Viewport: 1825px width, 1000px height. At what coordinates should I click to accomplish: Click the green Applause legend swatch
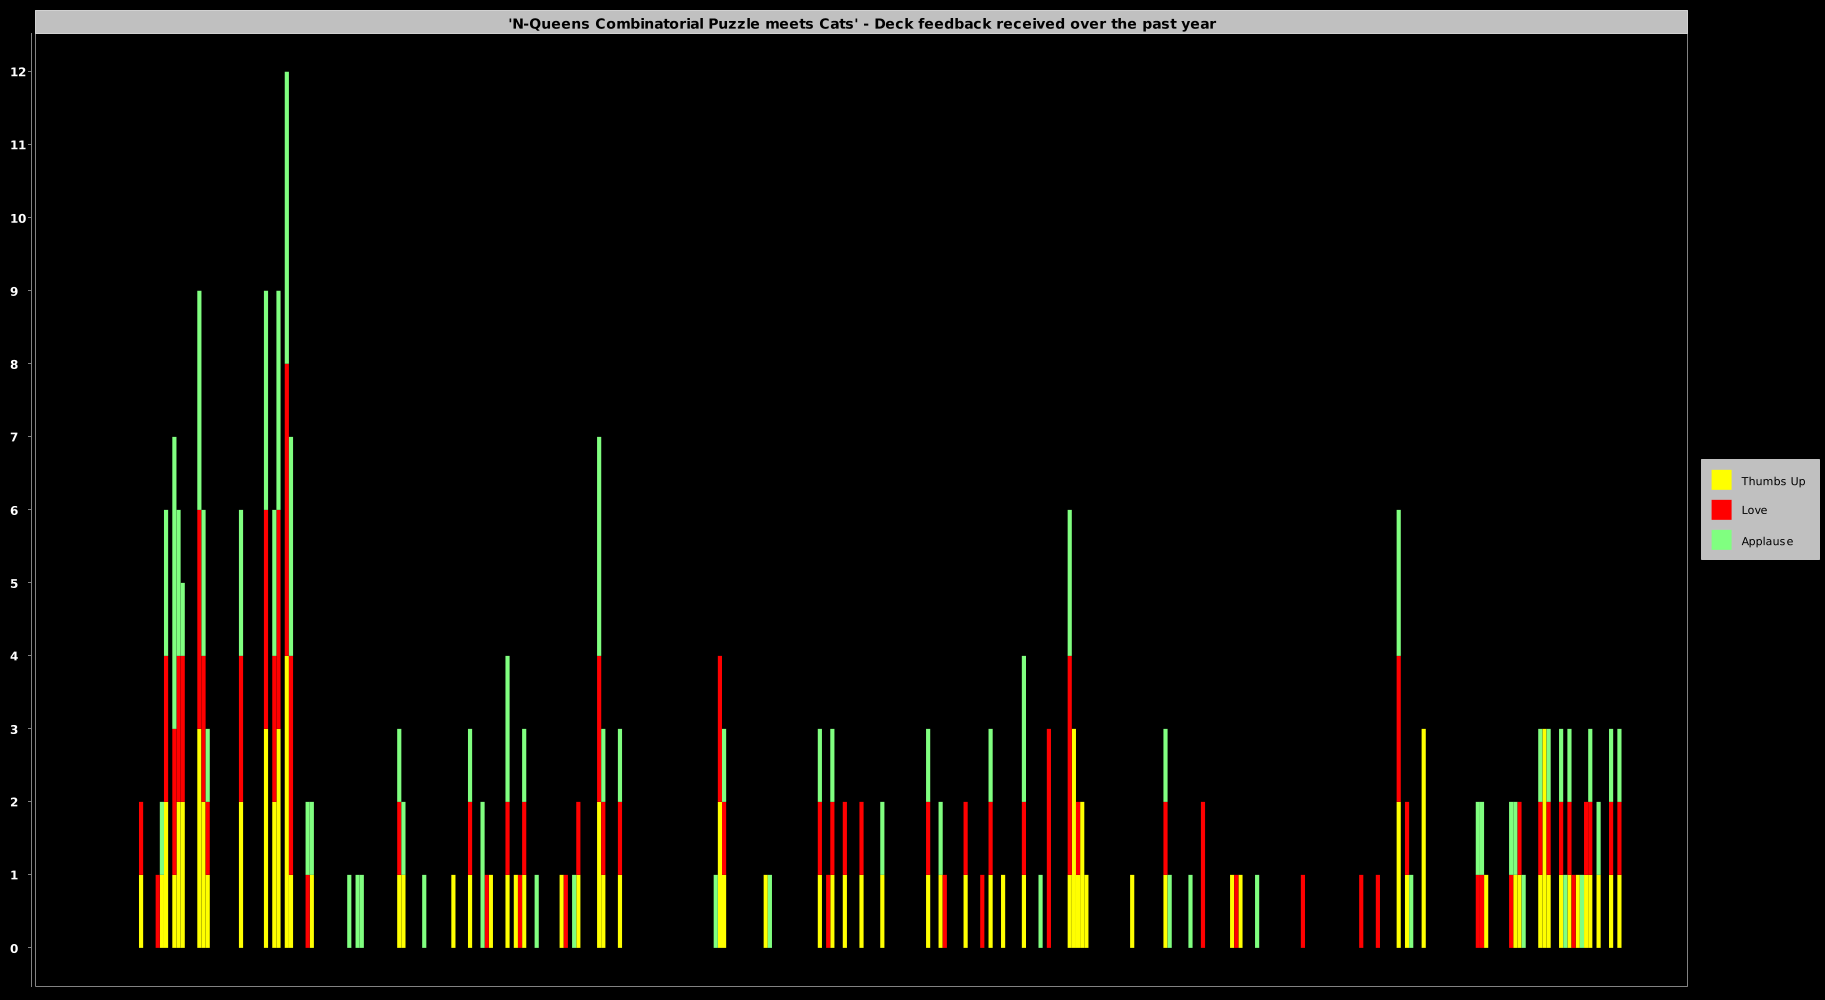pos(1721,540)
